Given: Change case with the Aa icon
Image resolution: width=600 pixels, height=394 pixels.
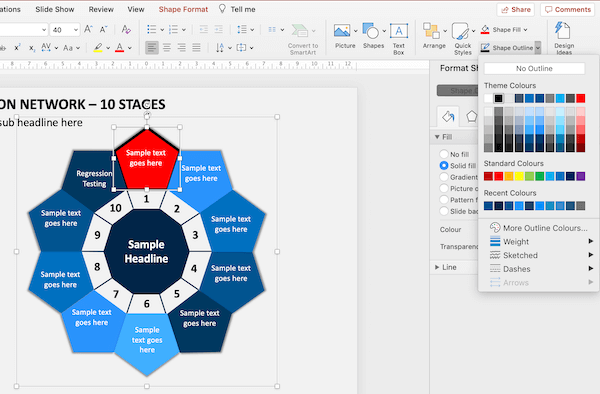Looking at the screenshot, I should coord(68,48).
